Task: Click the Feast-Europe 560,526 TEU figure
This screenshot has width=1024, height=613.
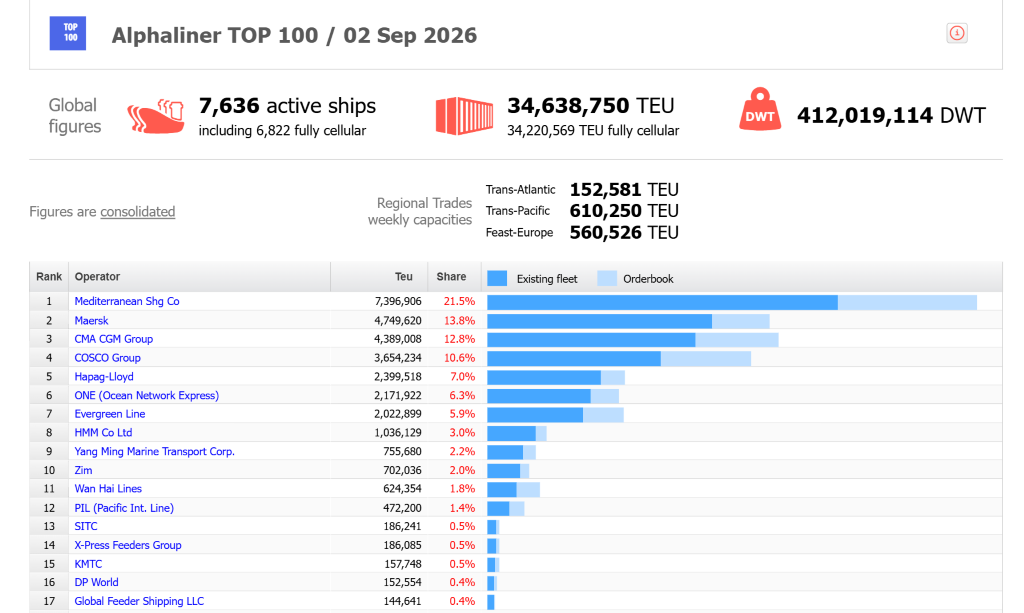Action: [624, 232]
